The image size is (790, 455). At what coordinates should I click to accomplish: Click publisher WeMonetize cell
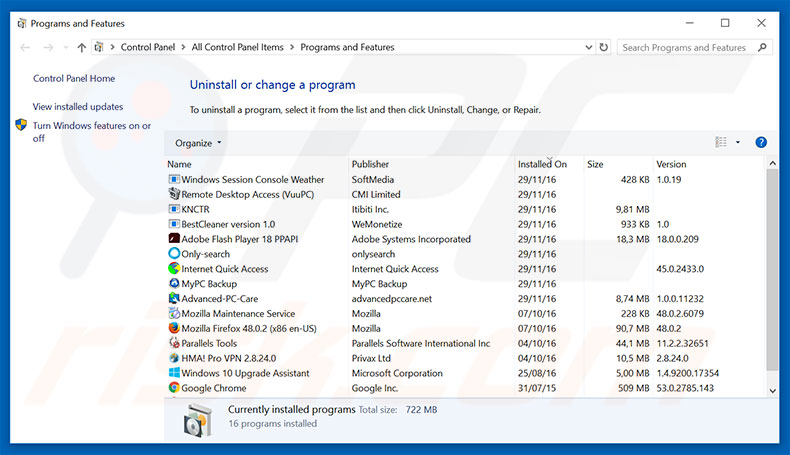(x=377, y=224)
